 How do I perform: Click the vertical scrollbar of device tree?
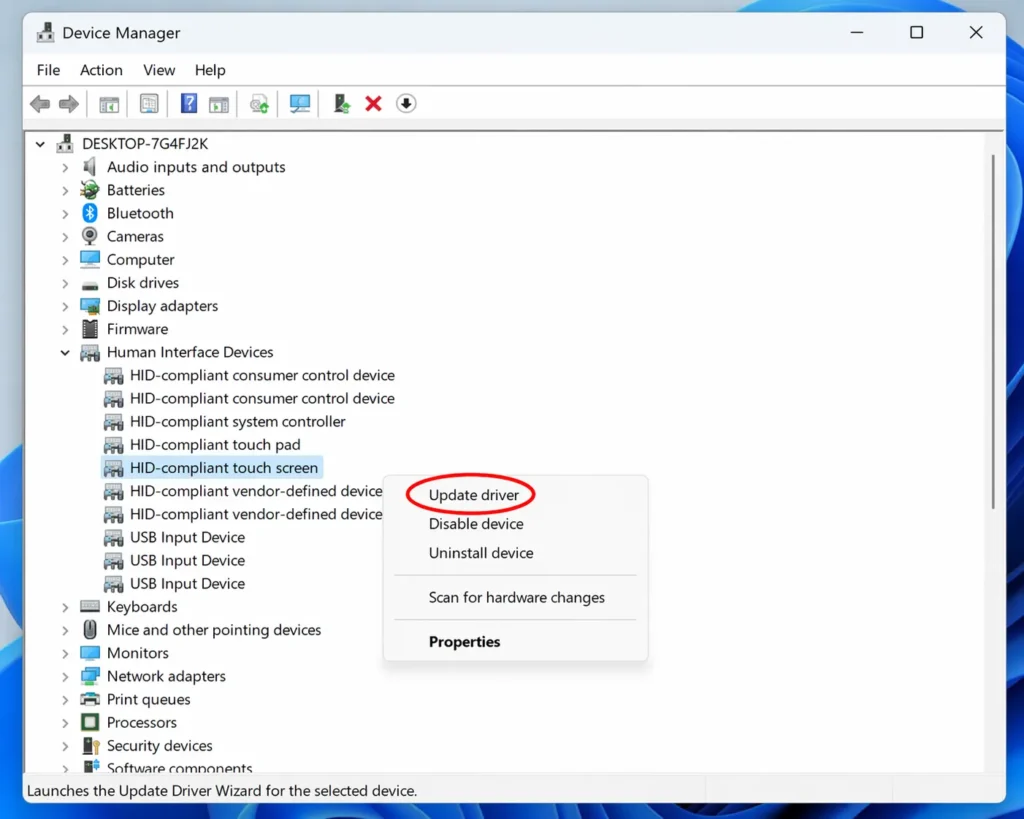click(x=993, y=332)
